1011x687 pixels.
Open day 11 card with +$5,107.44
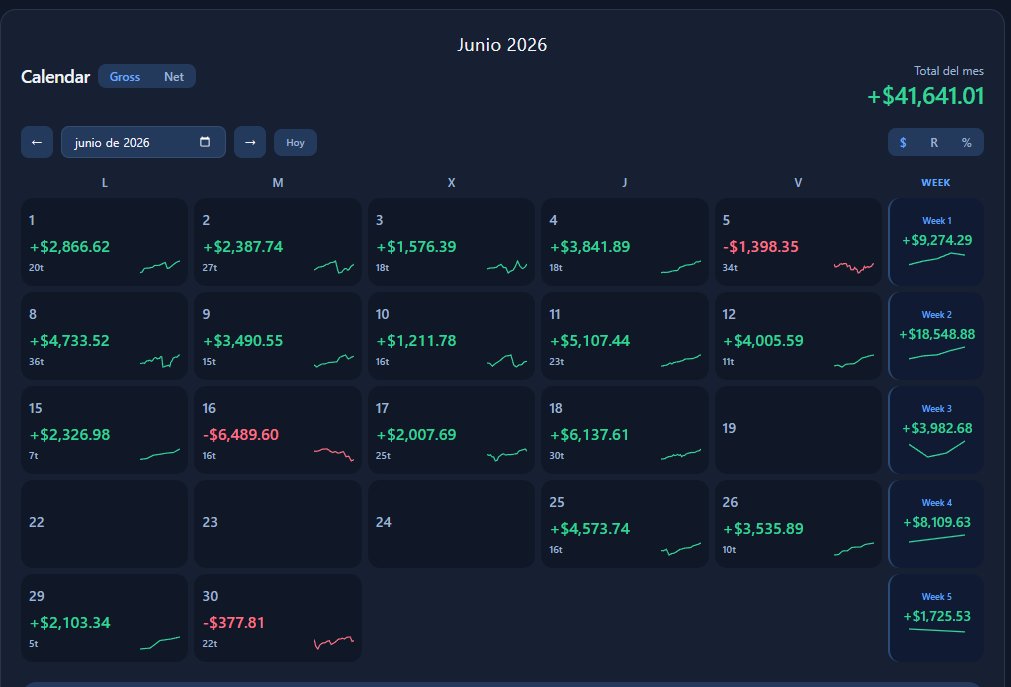(625, 336)
